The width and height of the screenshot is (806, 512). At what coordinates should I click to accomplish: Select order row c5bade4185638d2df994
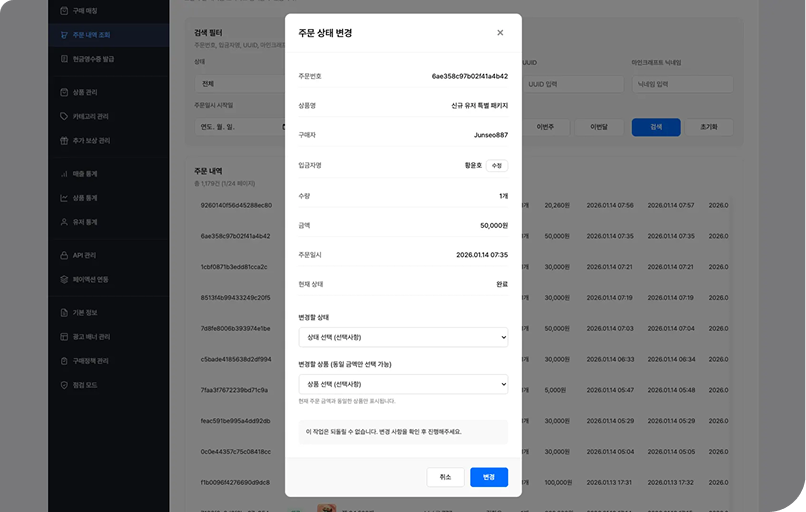tap(235, 359)
